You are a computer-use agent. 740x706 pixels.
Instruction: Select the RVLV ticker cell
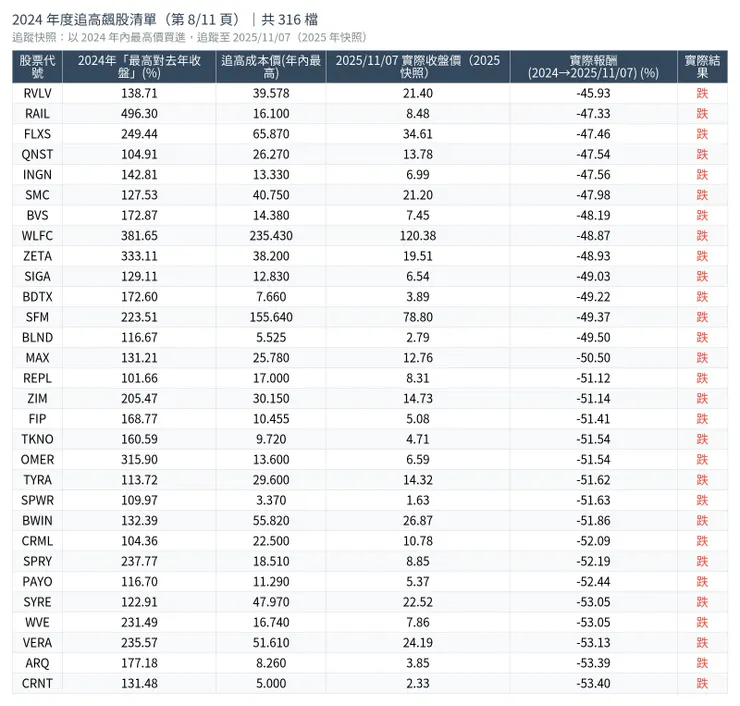38,93
